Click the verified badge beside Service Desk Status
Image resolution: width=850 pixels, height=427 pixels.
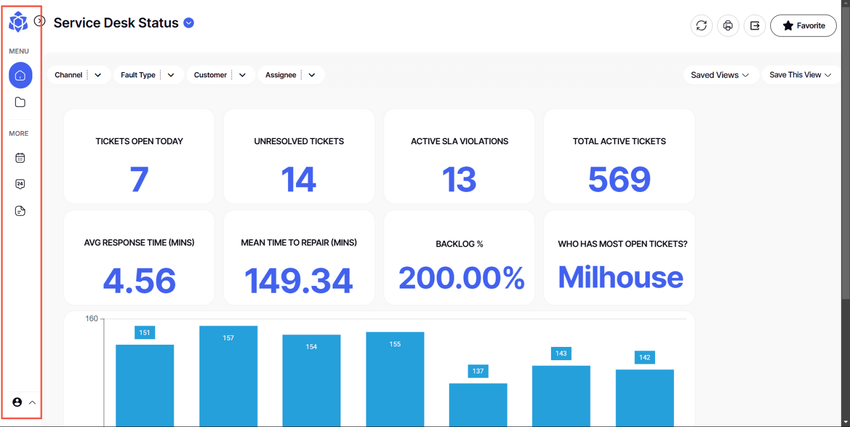189,23
